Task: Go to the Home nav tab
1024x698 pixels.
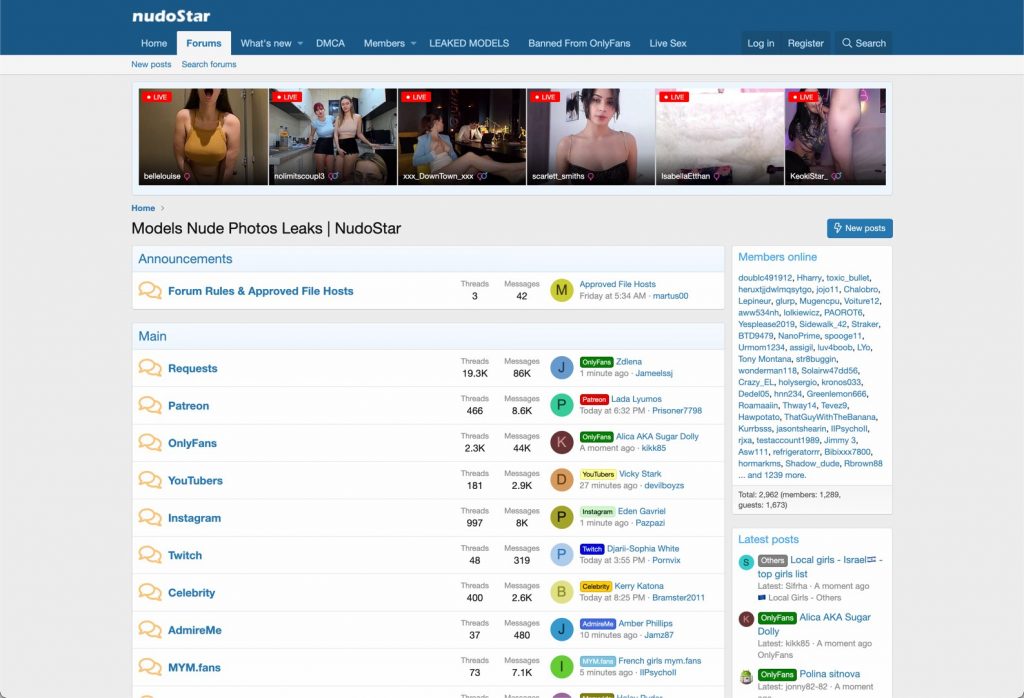Action: 154,43
